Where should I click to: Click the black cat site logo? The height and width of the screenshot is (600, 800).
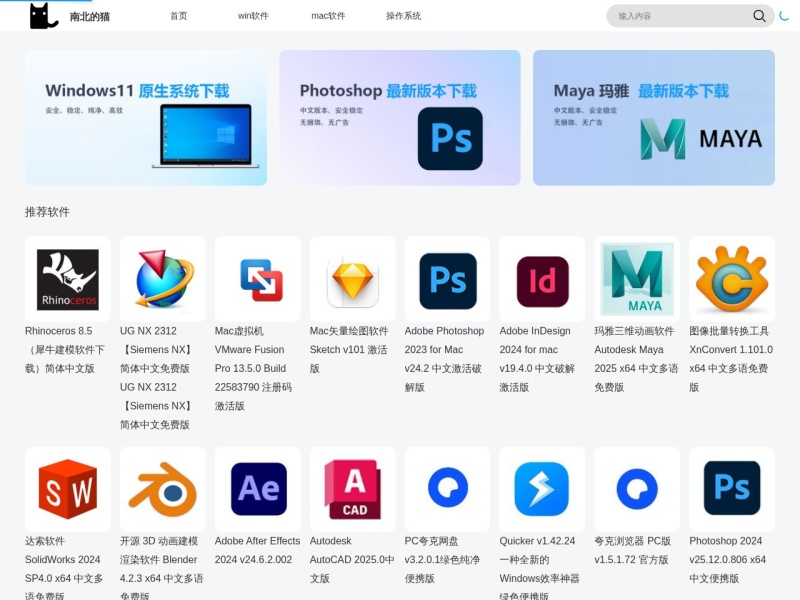pyautogui.click(x=44, y=16)
